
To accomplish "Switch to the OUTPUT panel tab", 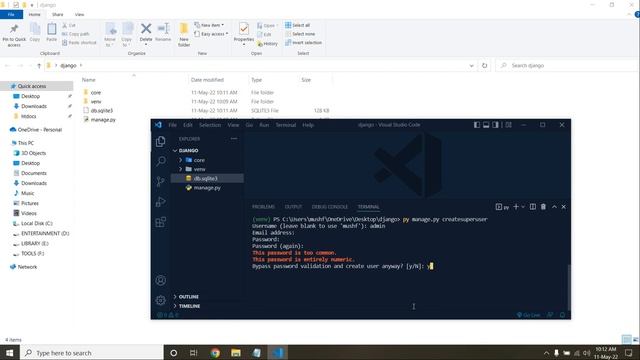I will click(x=293, y=207).
